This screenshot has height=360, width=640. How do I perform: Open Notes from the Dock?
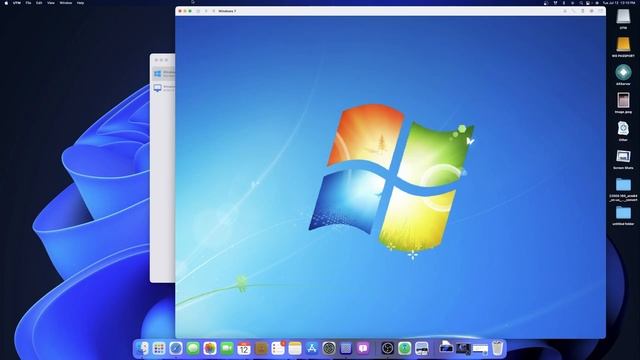click(295, 348)
